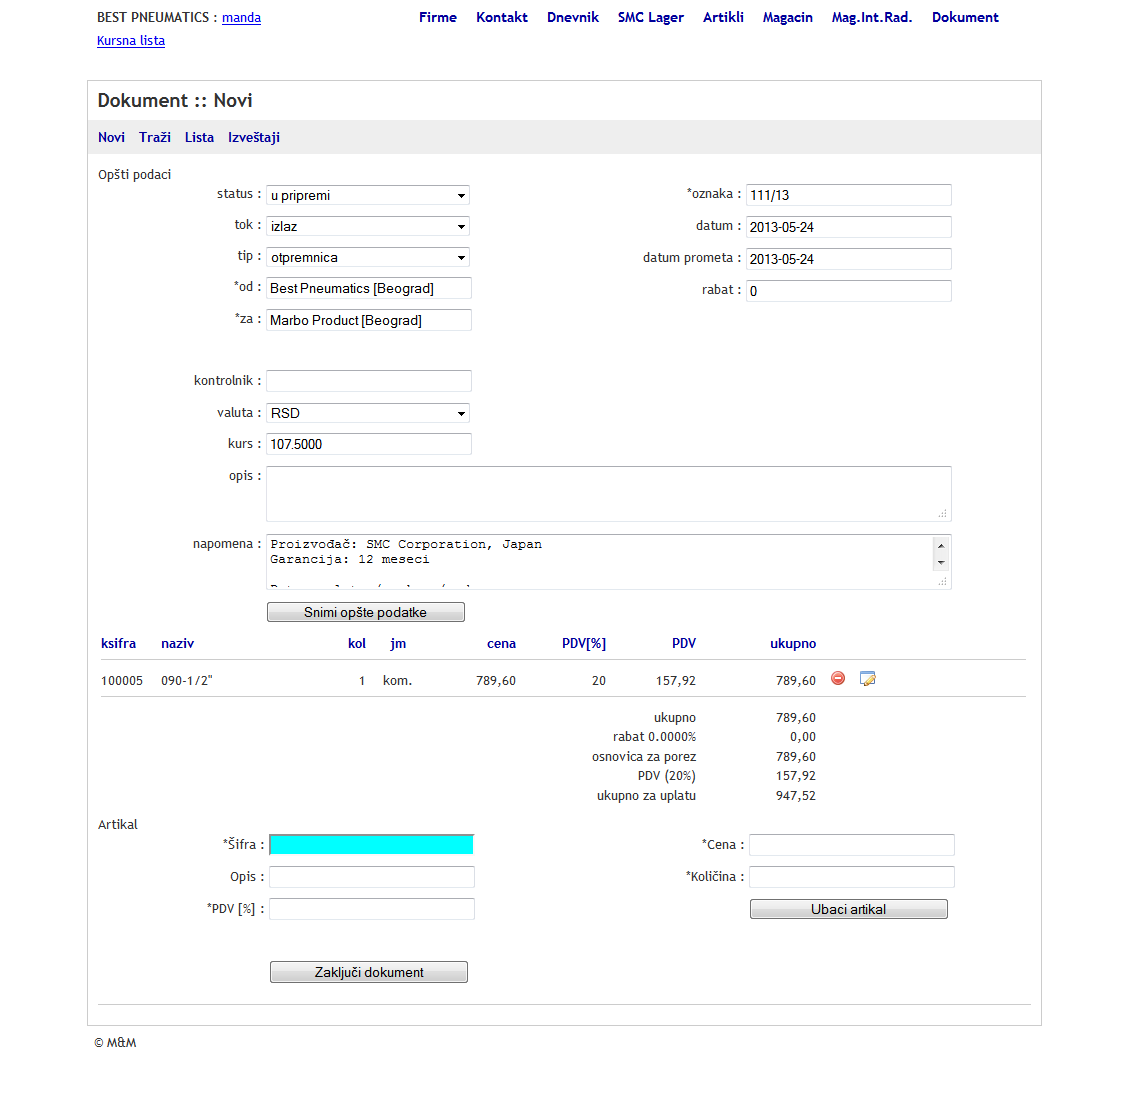Screen dimensions: 1127x1106
Task: Open the Magacin menu
Action: (x=788, y=17)
